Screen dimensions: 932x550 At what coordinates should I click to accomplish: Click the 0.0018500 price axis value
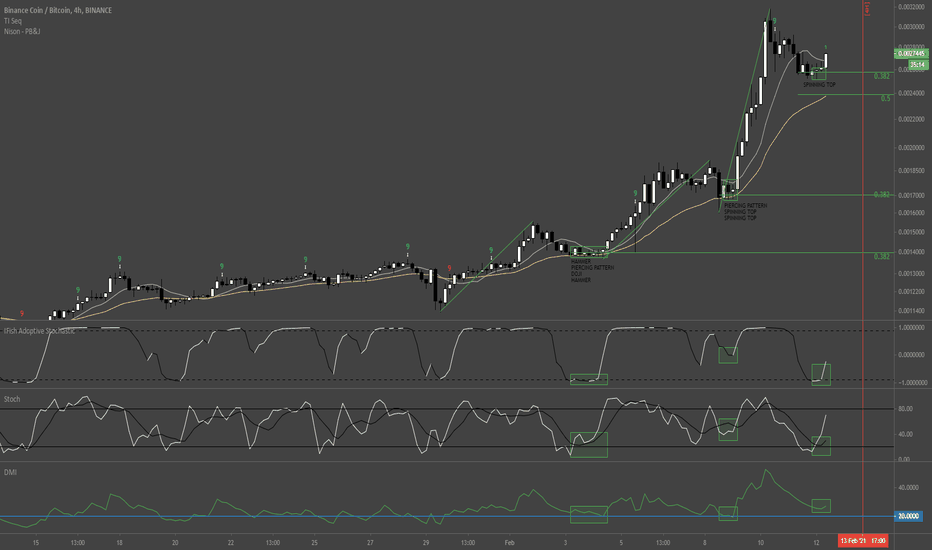pyautogui.click(x=911, y=171)
